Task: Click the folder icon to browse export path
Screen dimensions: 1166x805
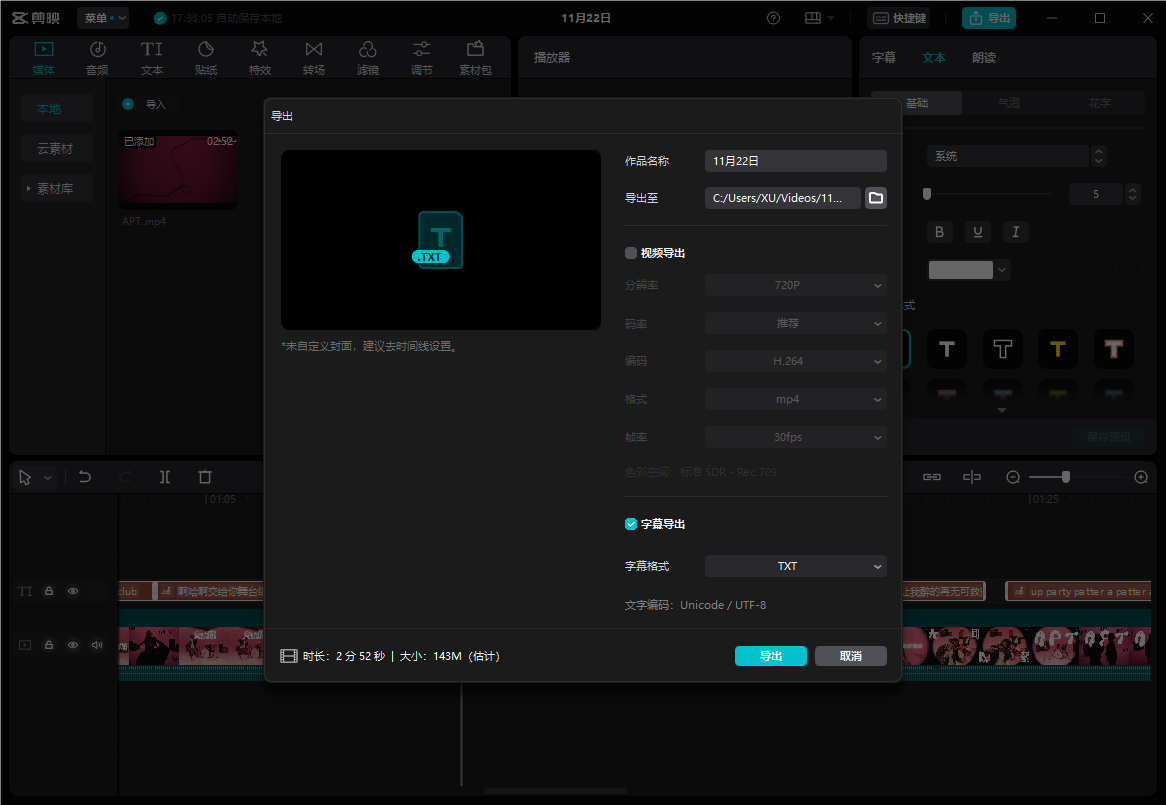Action: [876, 198]
